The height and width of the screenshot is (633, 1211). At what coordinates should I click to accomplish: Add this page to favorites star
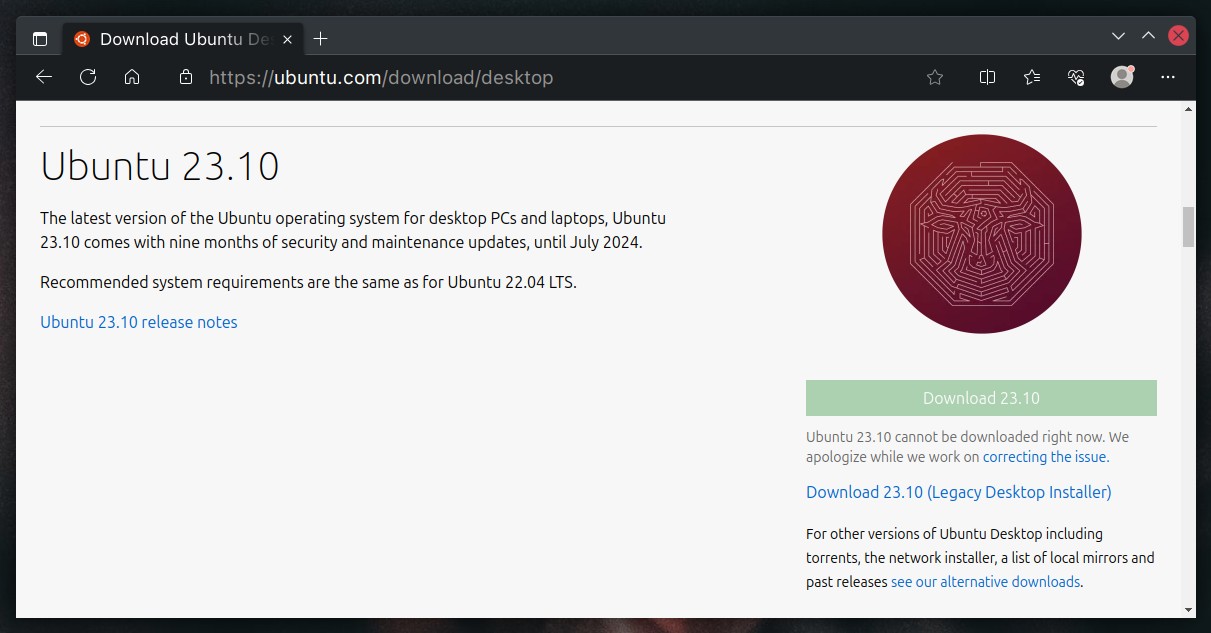[x=935, y=77]
